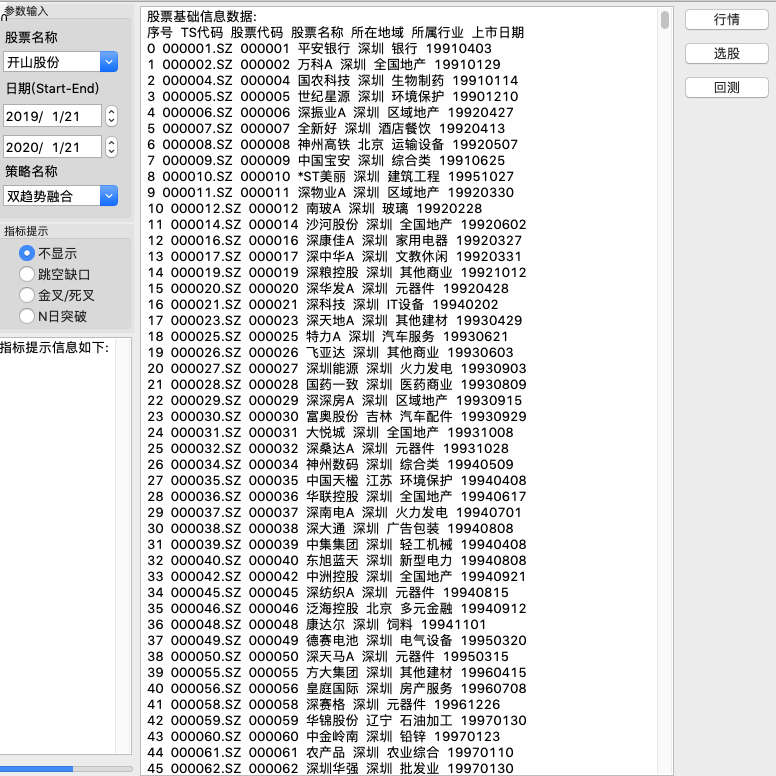Click row 8 *ST美丽

pyautogui.click(x=331, y=176)
